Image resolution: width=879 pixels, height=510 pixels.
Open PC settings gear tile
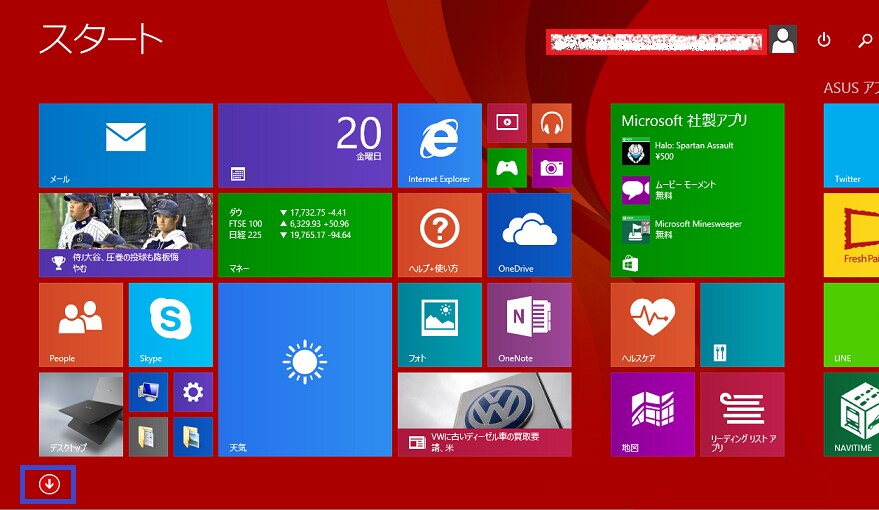[x=193, y=392]
